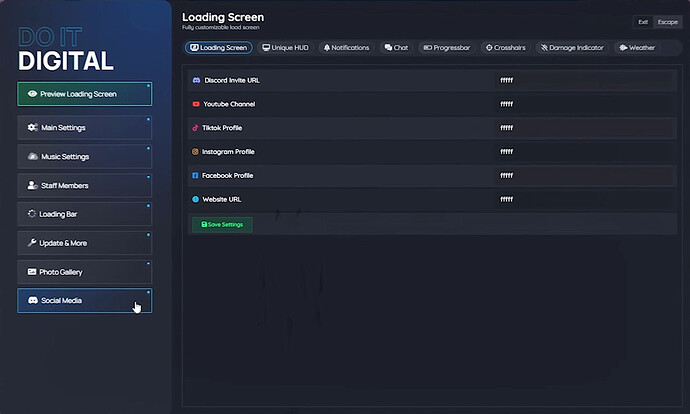Click the 'Website URL' label

coord(222,199)
